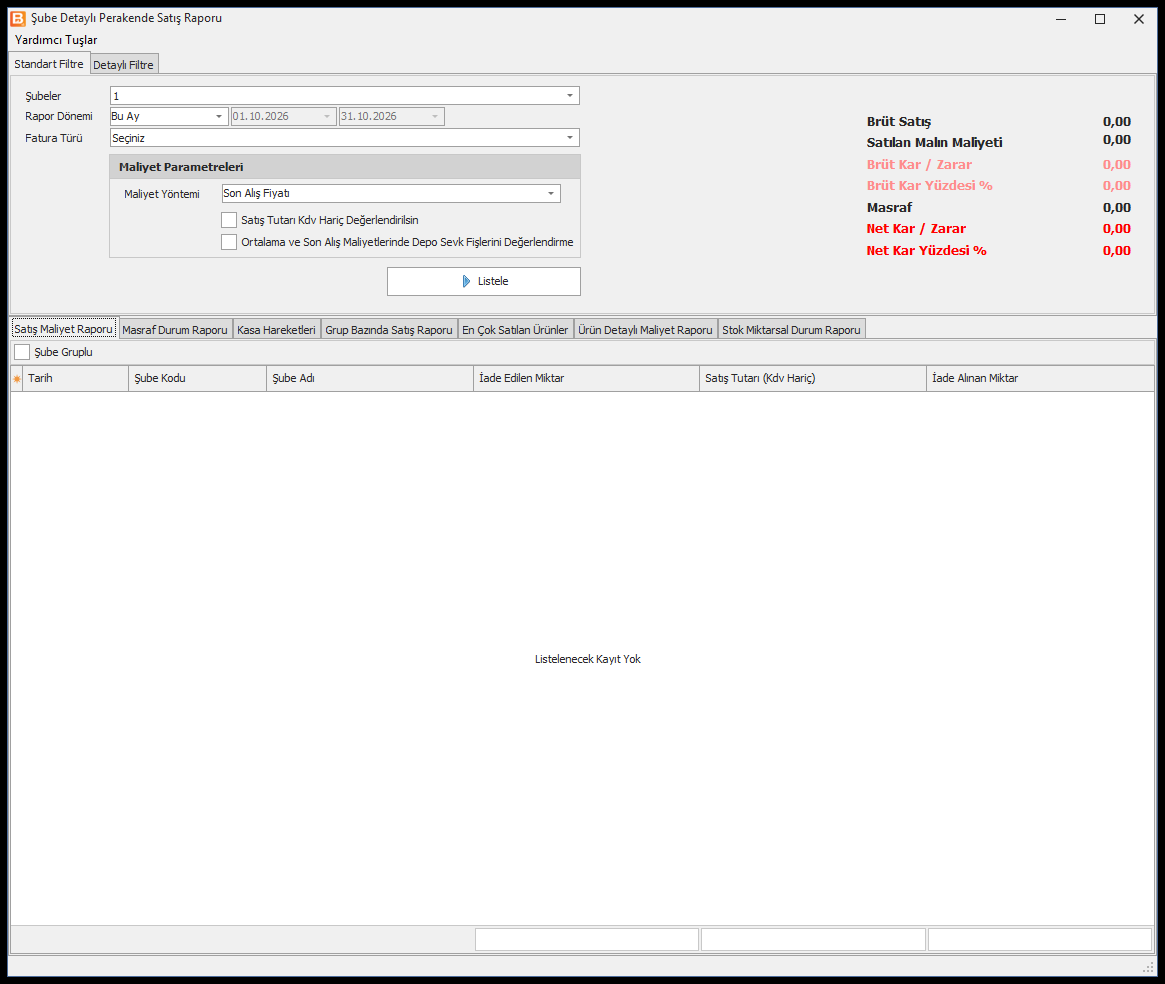Click the Listele button

484,282
